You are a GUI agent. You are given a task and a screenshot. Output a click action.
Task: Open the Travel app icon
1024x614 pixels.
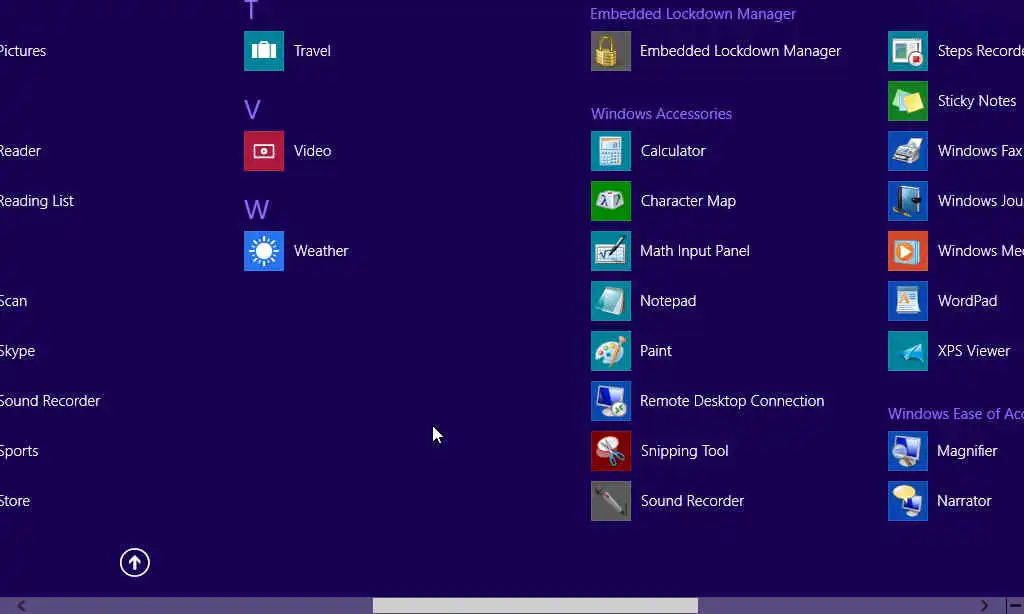(x=264, y=51)
